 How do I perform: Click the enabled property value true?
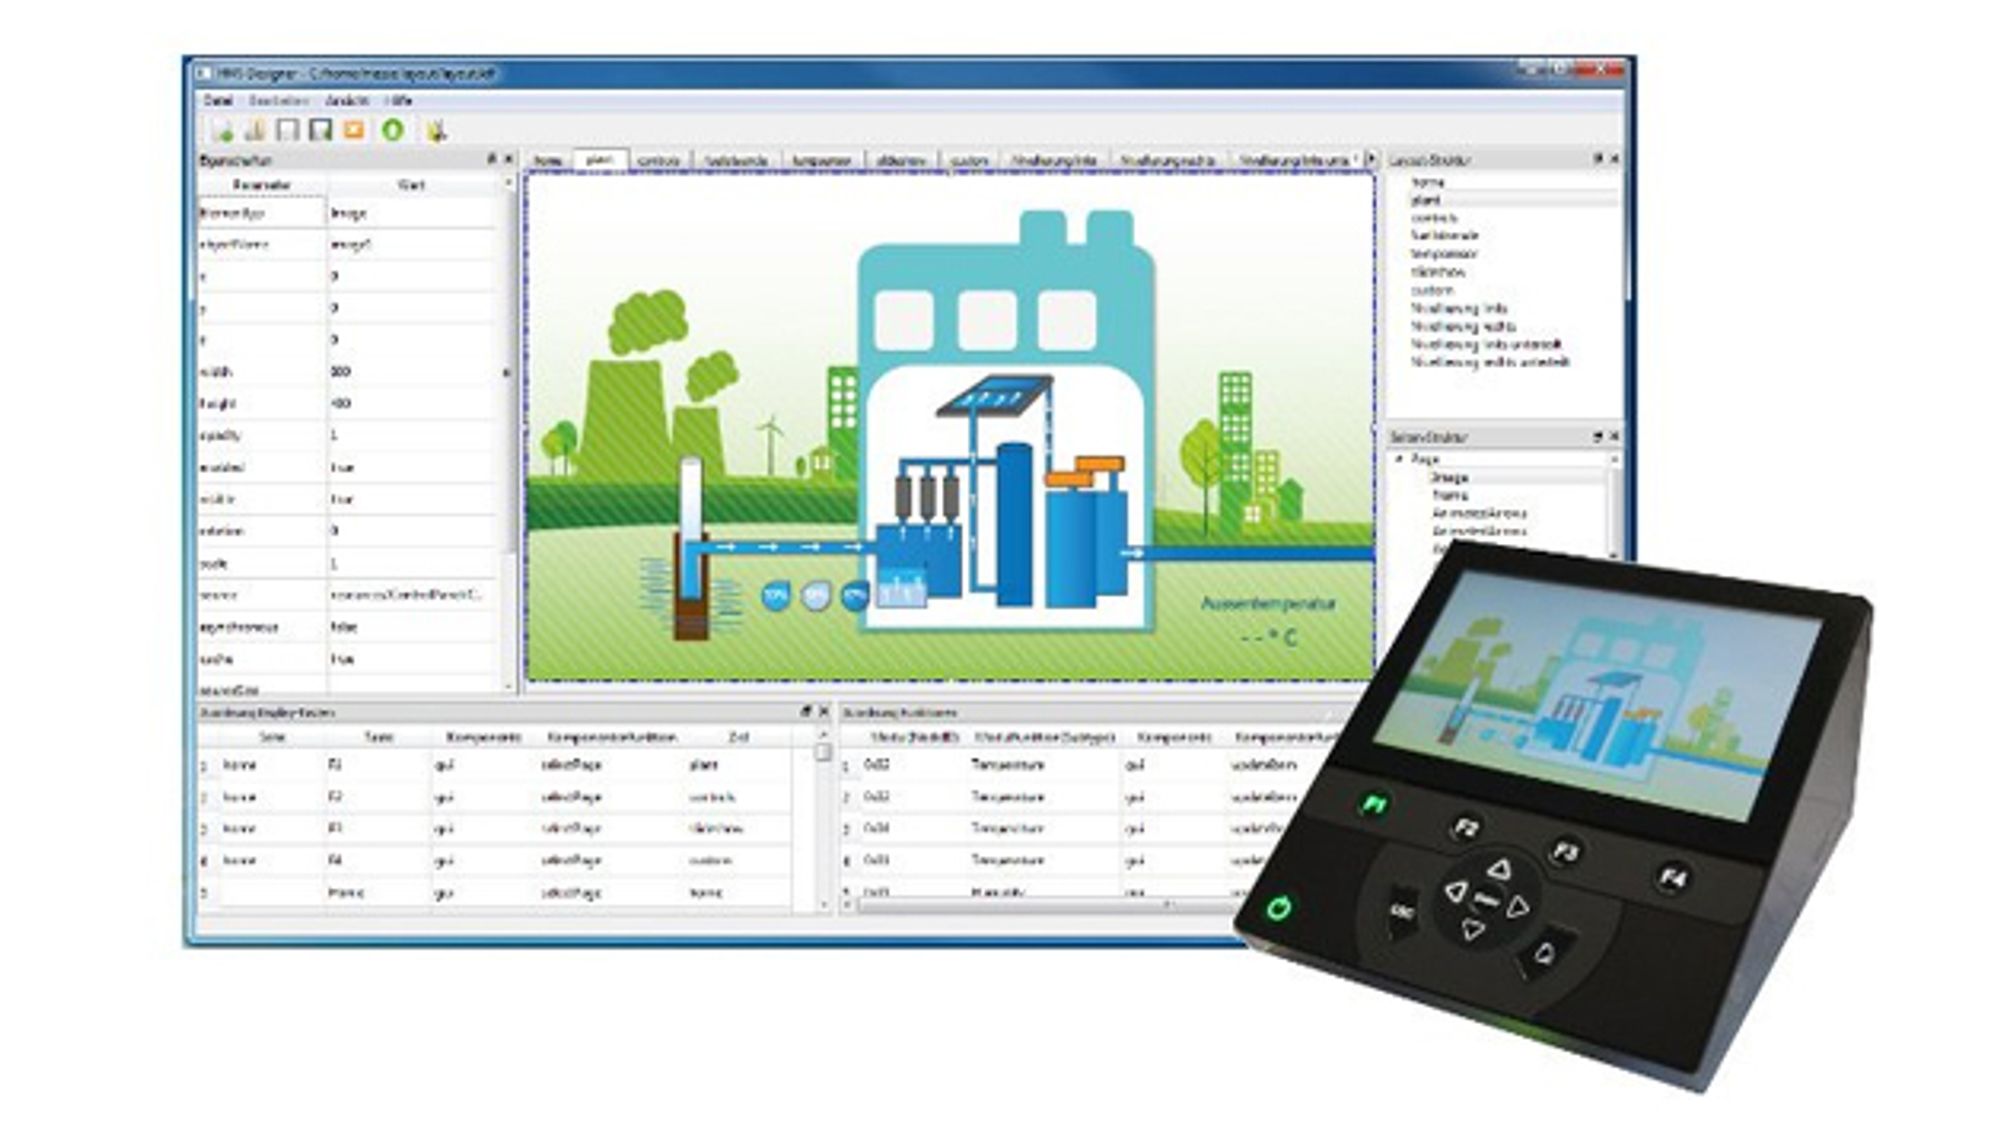click(412, 468)
